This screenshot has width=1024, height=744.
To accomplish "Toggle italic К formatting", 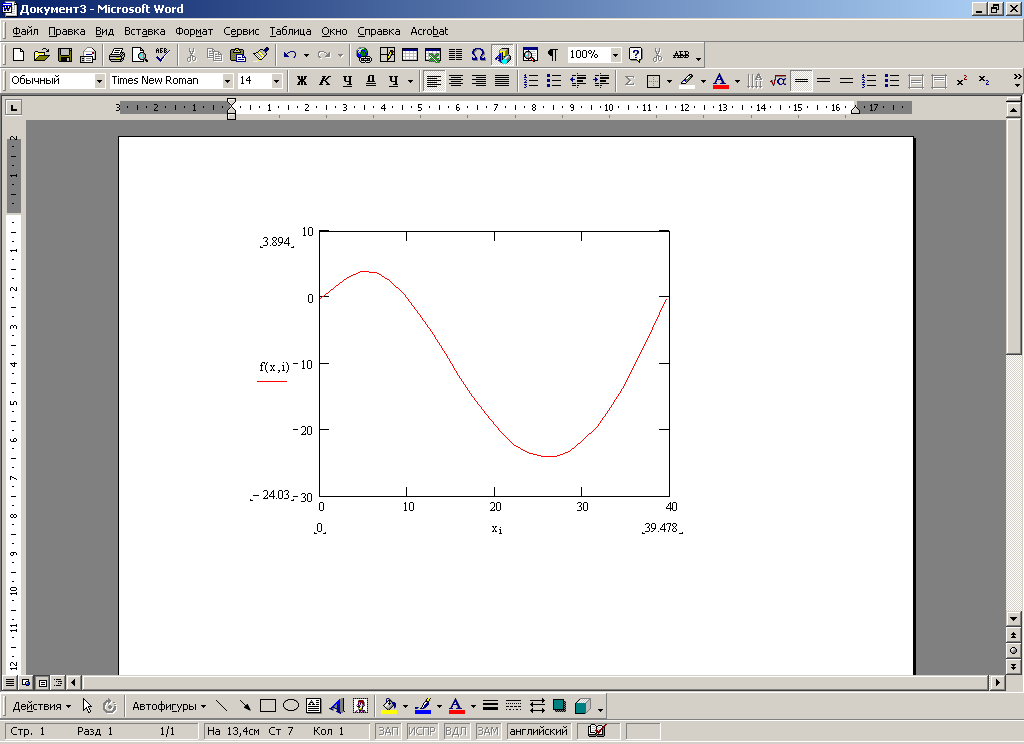I will tap(325, 80).
